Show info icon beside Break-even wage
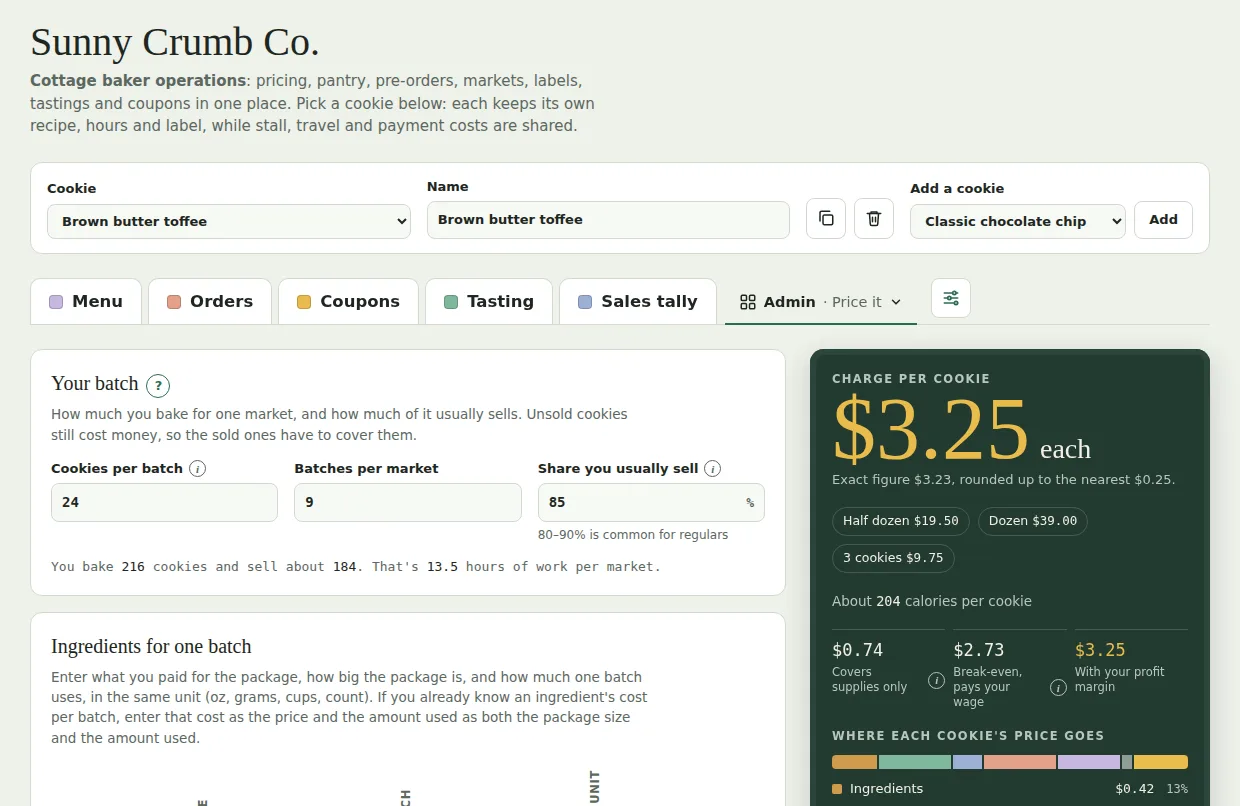 point(1058,688)
